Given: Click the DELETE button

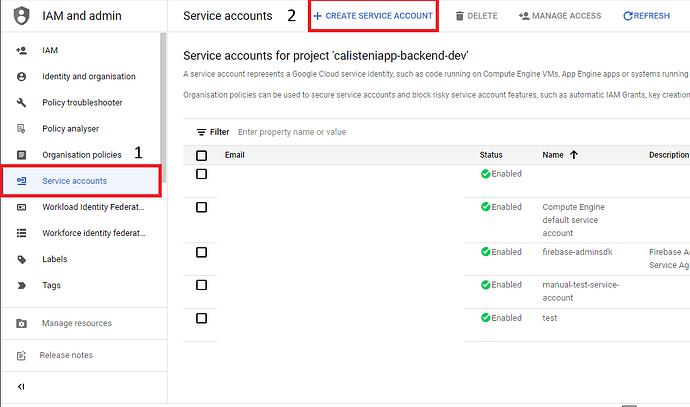Looking at the screenshot, I should [477, 16].
